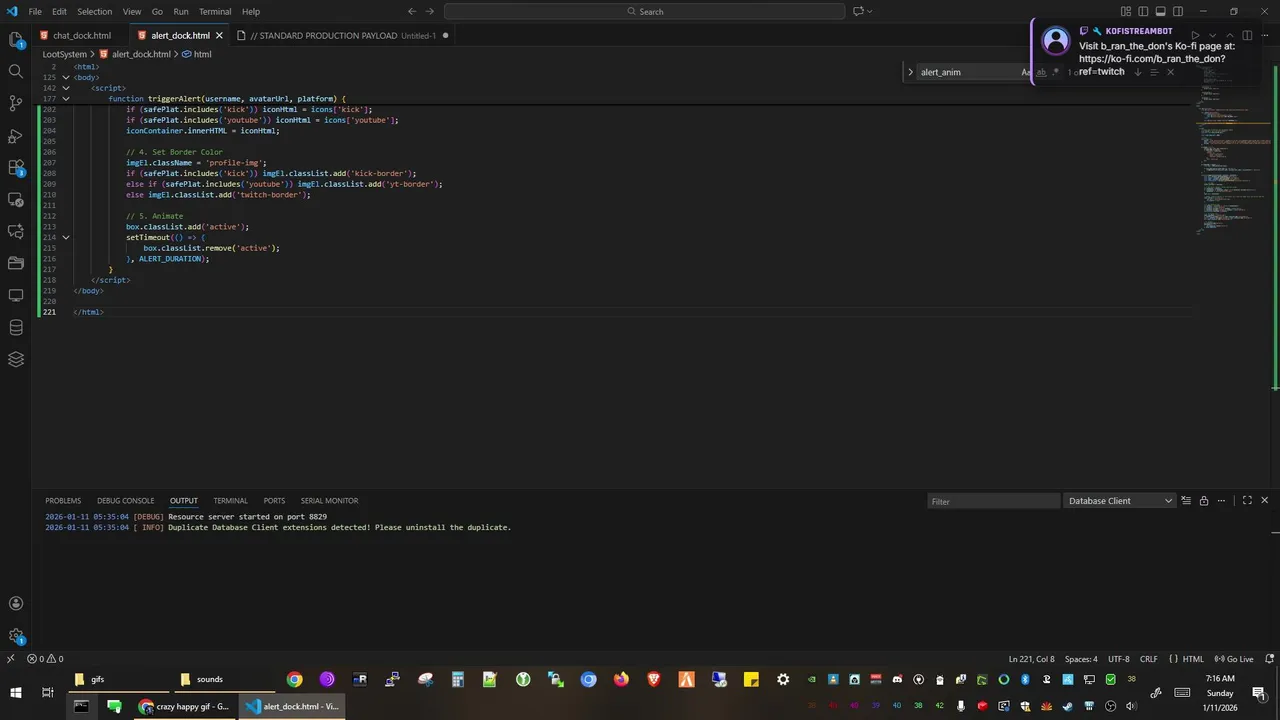1280x720 pixels.
Task: Close the alert_dock.html tab
Action: pos(220,35)
